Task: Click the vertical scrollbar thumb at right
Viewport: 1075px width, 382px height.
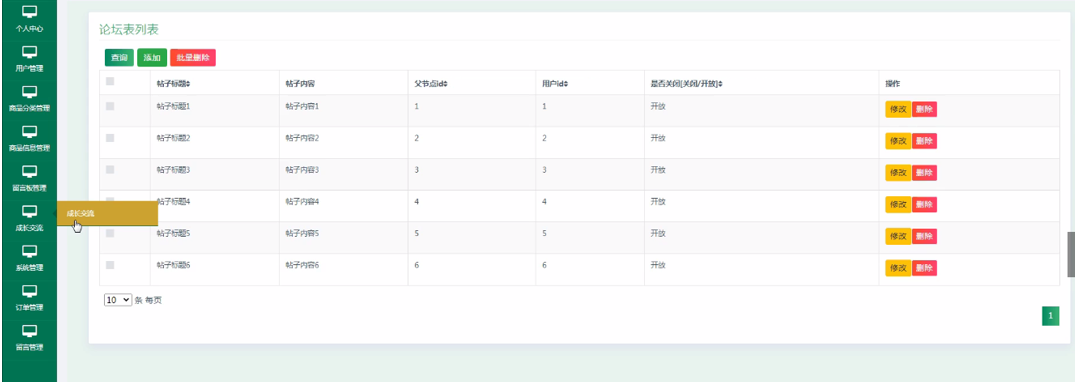Action: [1071, 254]
